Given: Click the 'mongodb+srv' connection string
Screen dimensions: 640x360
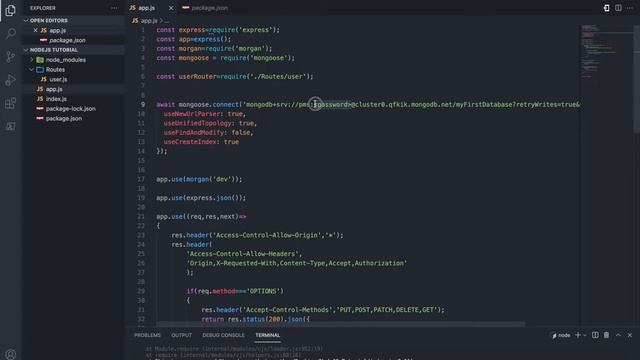Looking at the screenshot, I should [410, 104].
